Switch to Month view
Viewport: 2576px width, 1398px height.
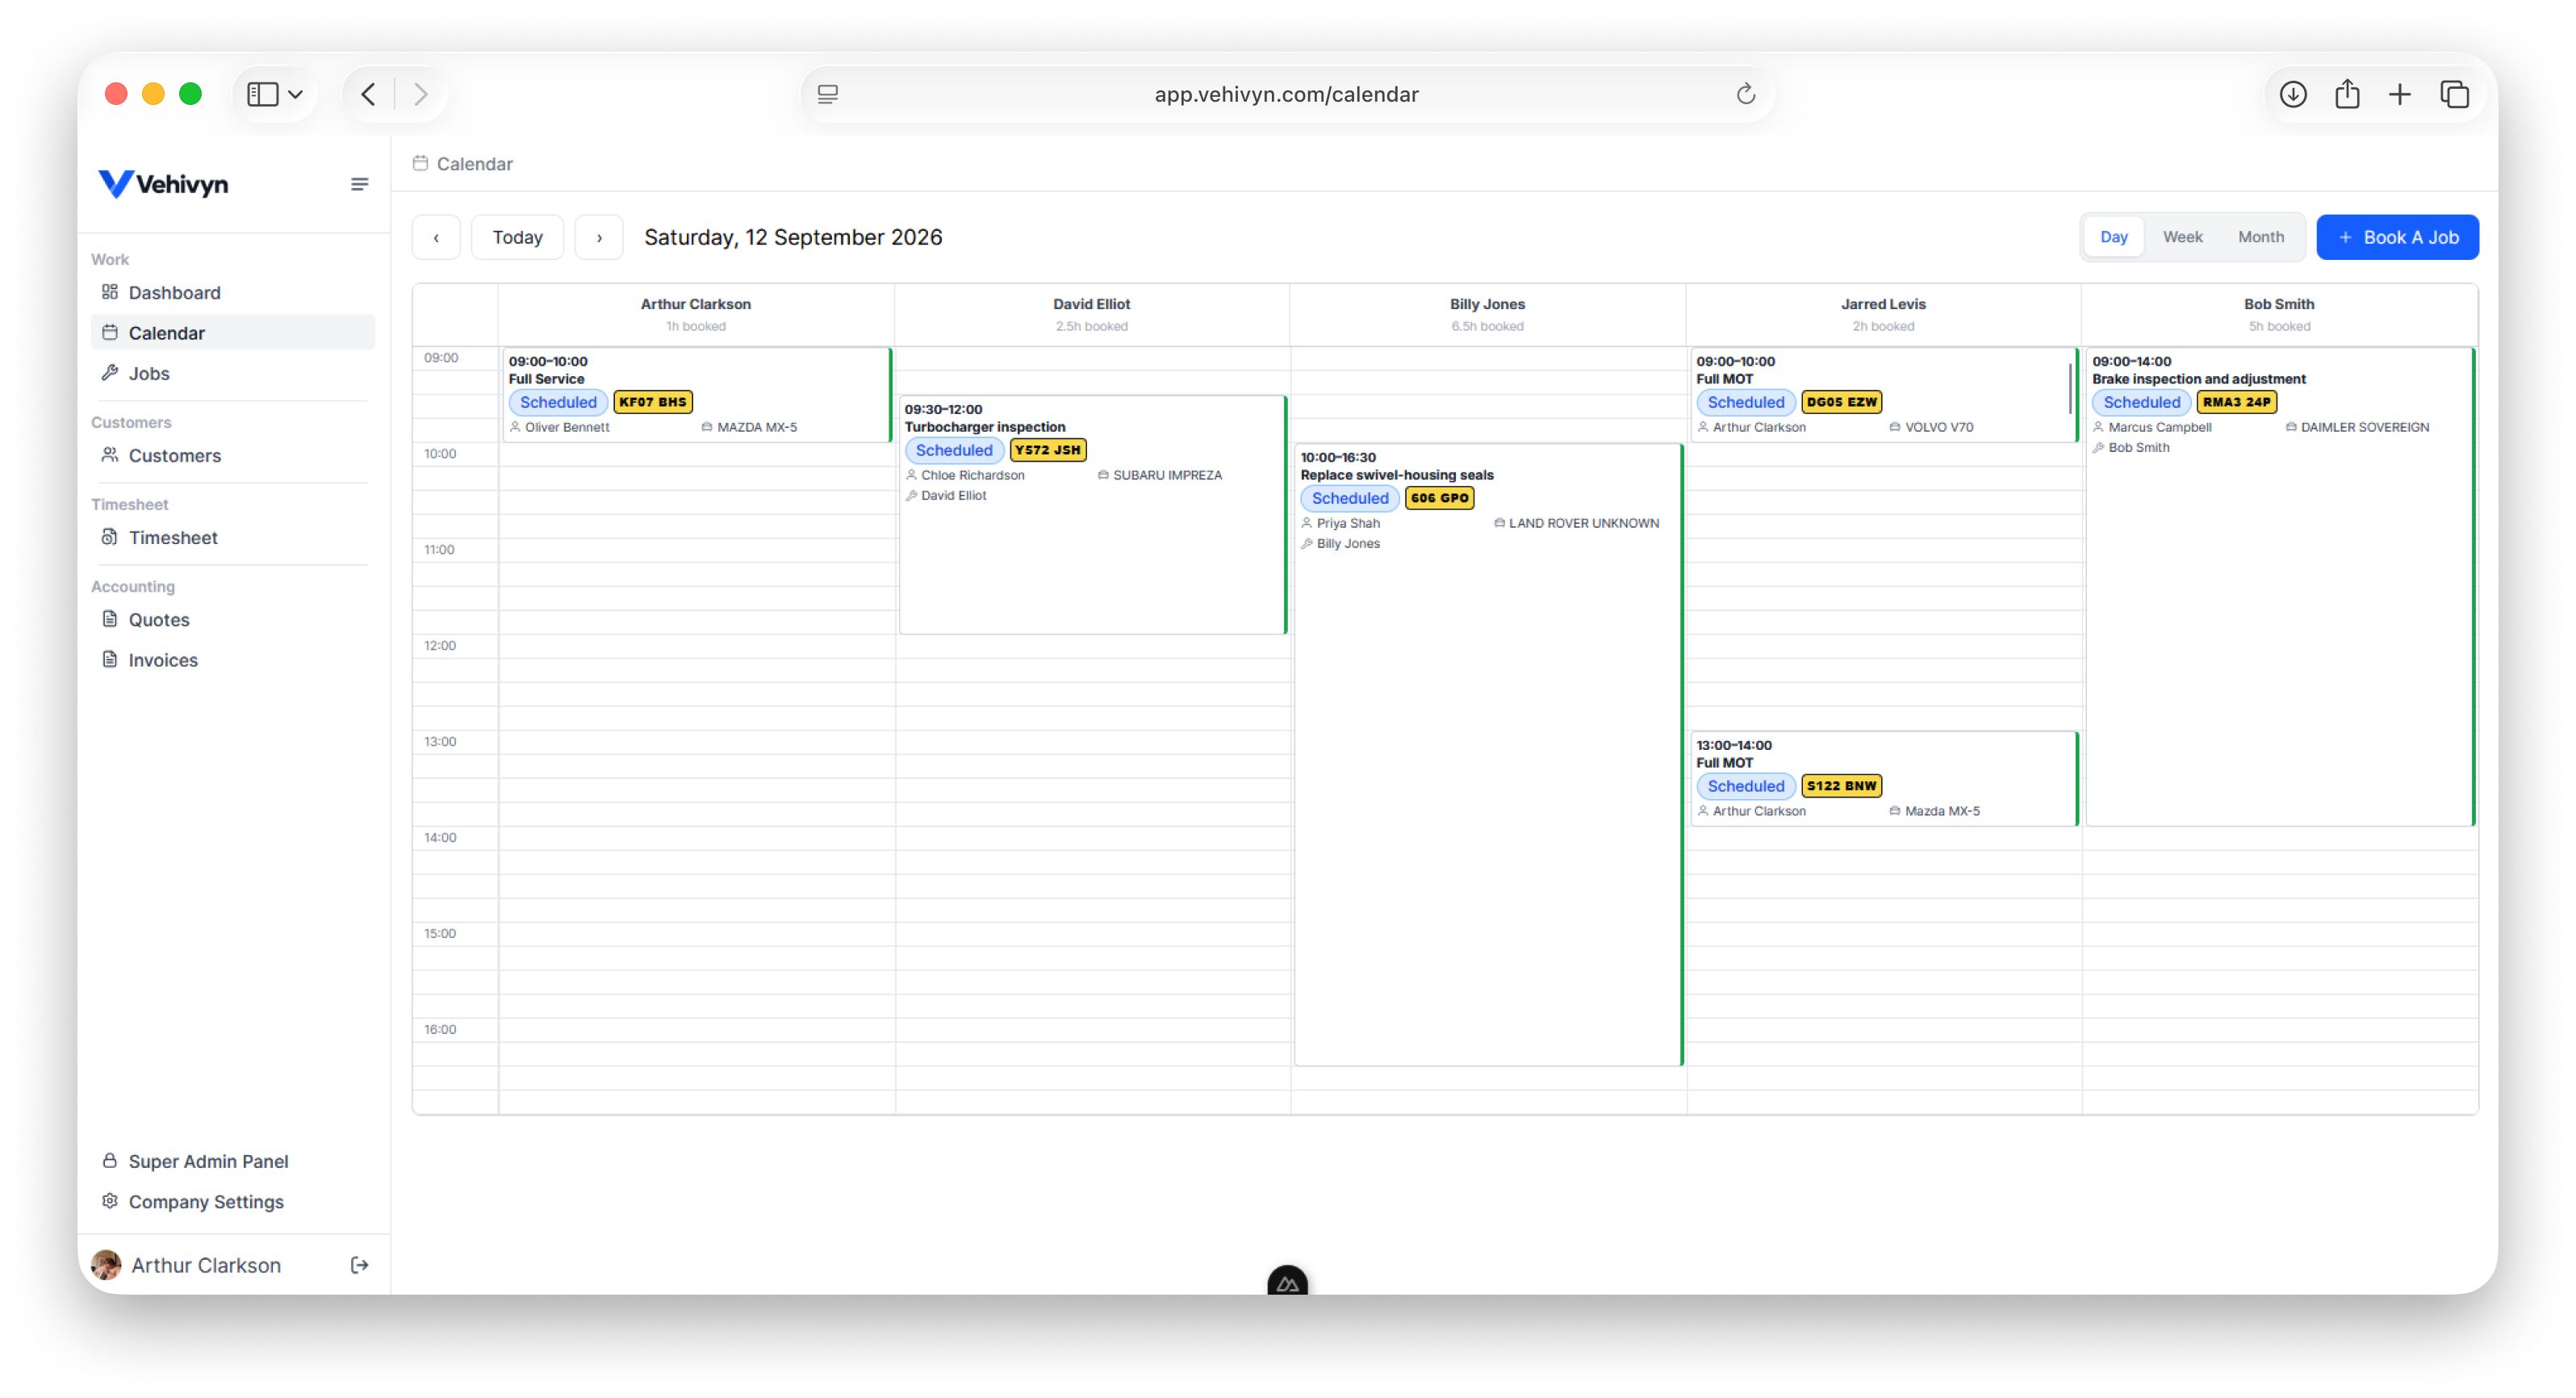point(2260,237)
